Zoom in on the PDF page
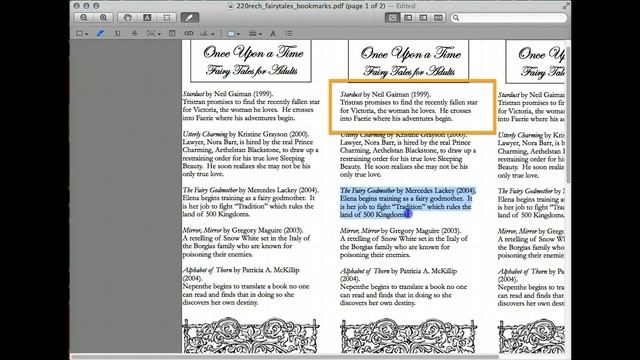 coord(103,18)
